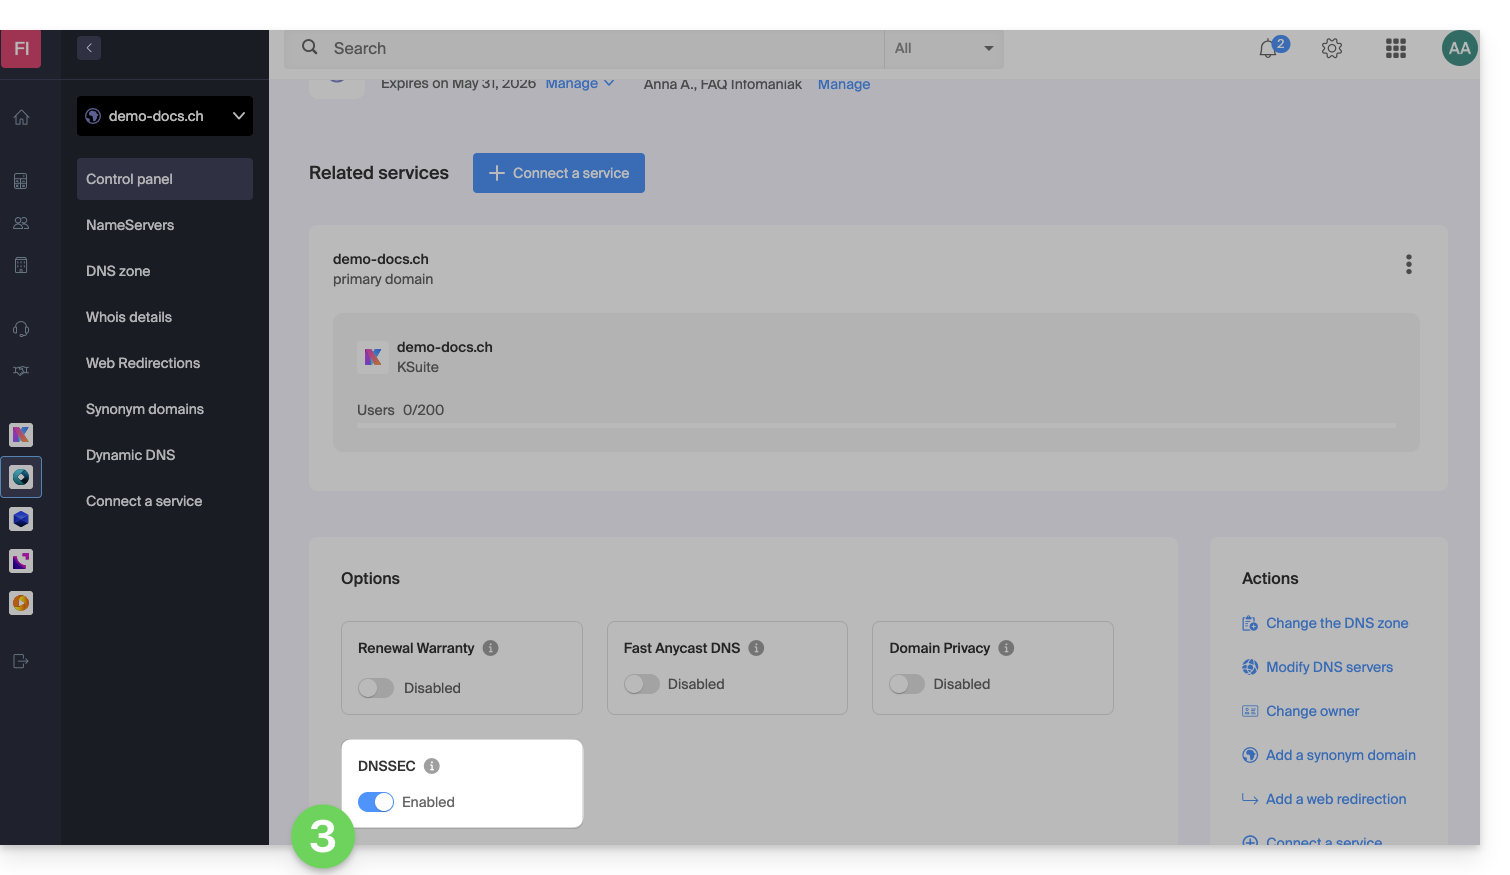
Task: Click the logout icon in left rail
Action: tap(21, 661)
